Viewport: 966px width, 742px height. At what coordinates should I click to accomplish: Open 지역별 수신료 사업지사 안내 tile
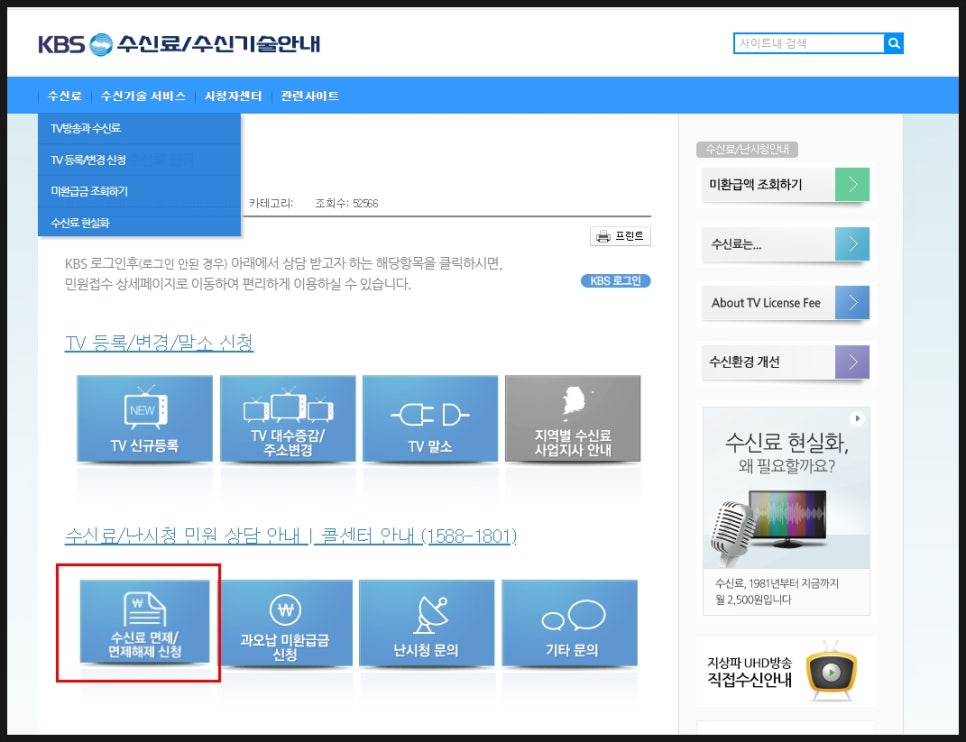[x=573, y=418]
